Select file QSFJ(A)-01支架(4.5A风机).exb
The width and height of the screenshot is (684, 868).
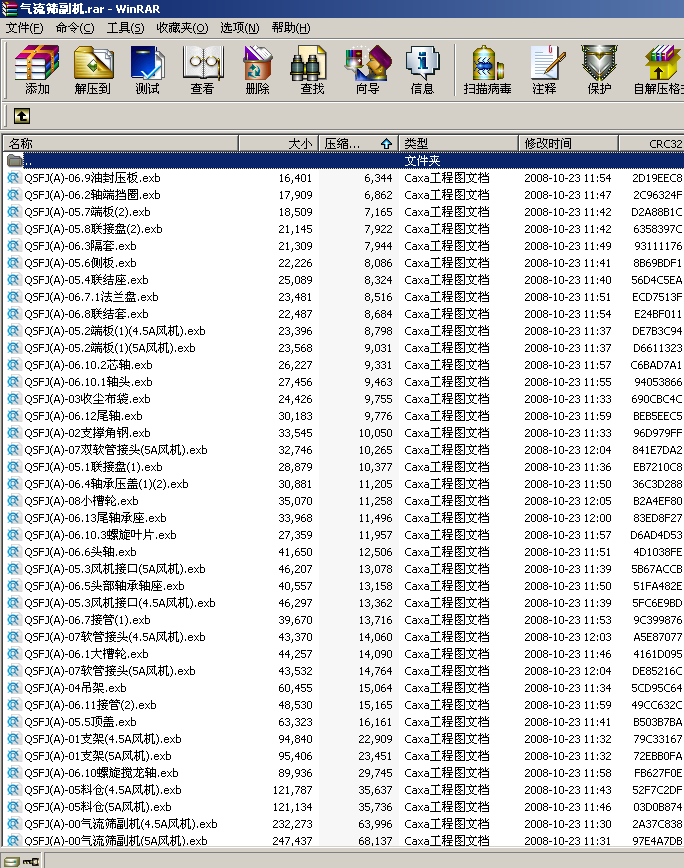(102, 739)
